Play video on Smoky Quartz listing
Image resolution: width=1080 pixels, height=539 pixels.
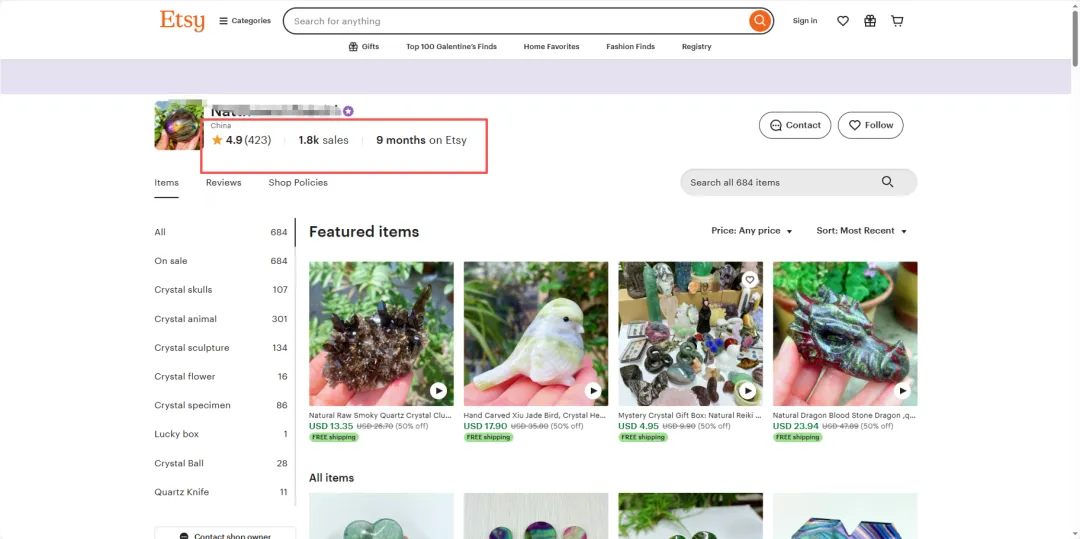click(438, 391)
